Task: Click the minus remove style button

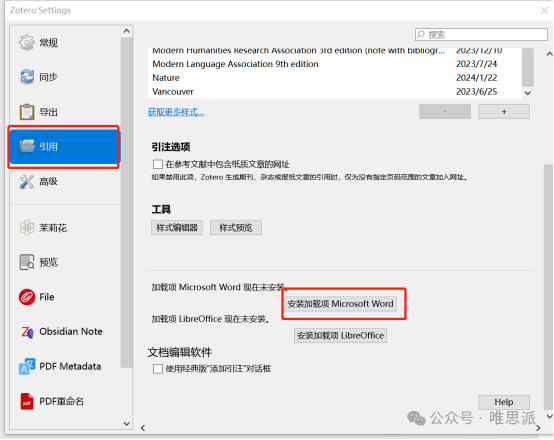Action: (445, 112)
